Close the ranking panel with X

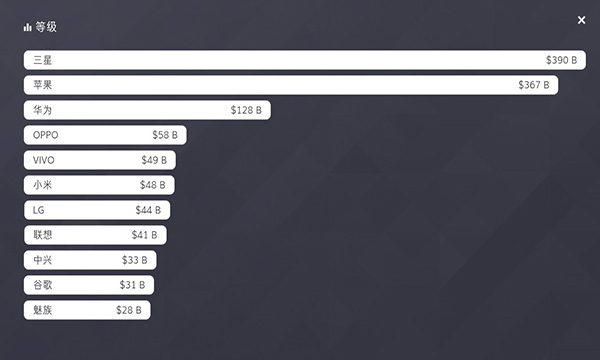pyautogui.click(x=581, y=20)
